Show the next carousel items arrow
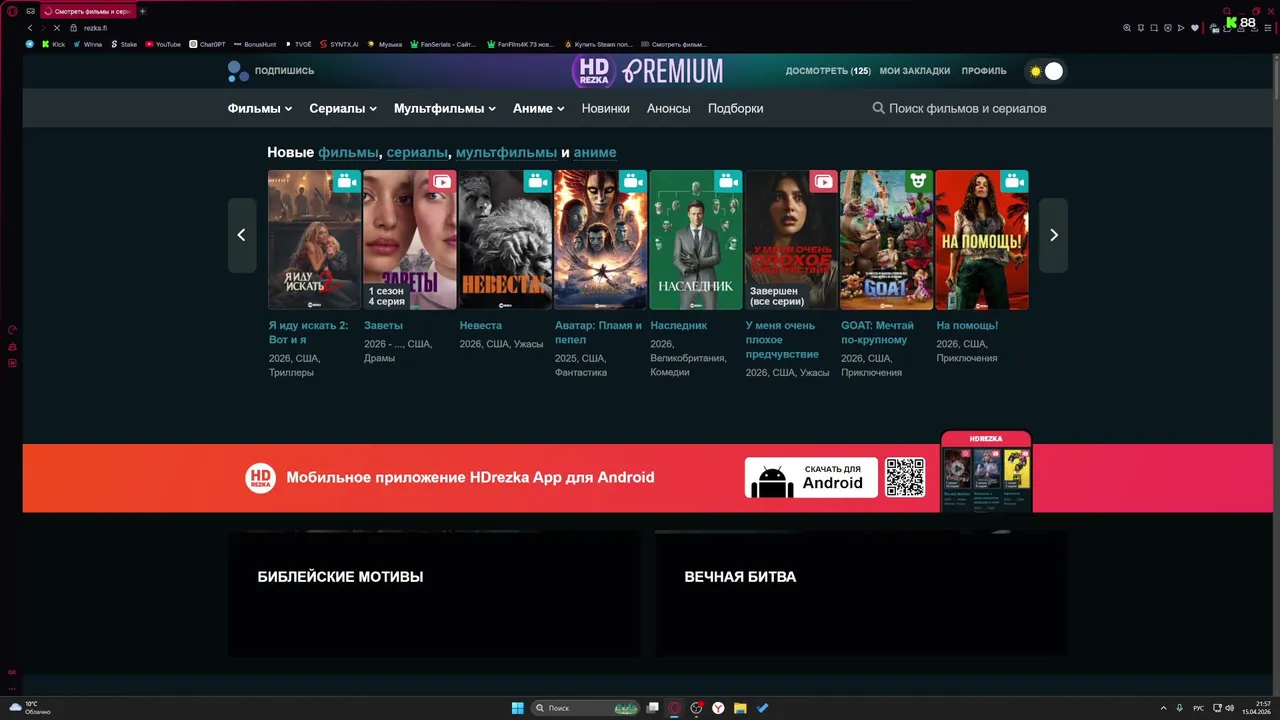 pos(1053,235)
